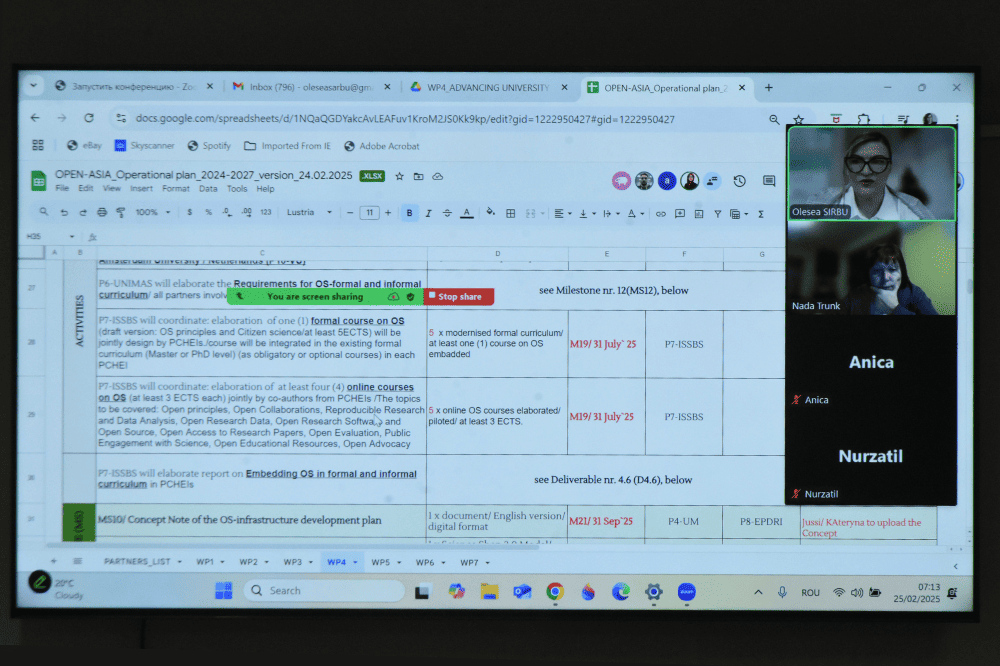Switch to WP4_ADVANCING UNIVERSITY browser tab

point(488,87)
